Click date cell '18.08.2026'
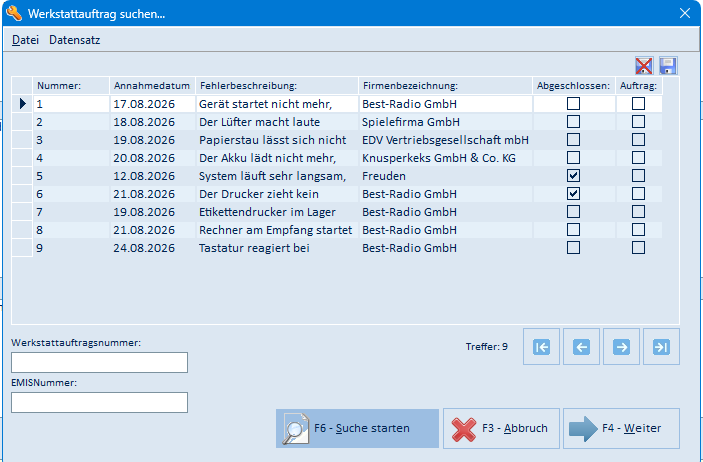This screenshot has height=462, width=703. click(x=152, y=122)
